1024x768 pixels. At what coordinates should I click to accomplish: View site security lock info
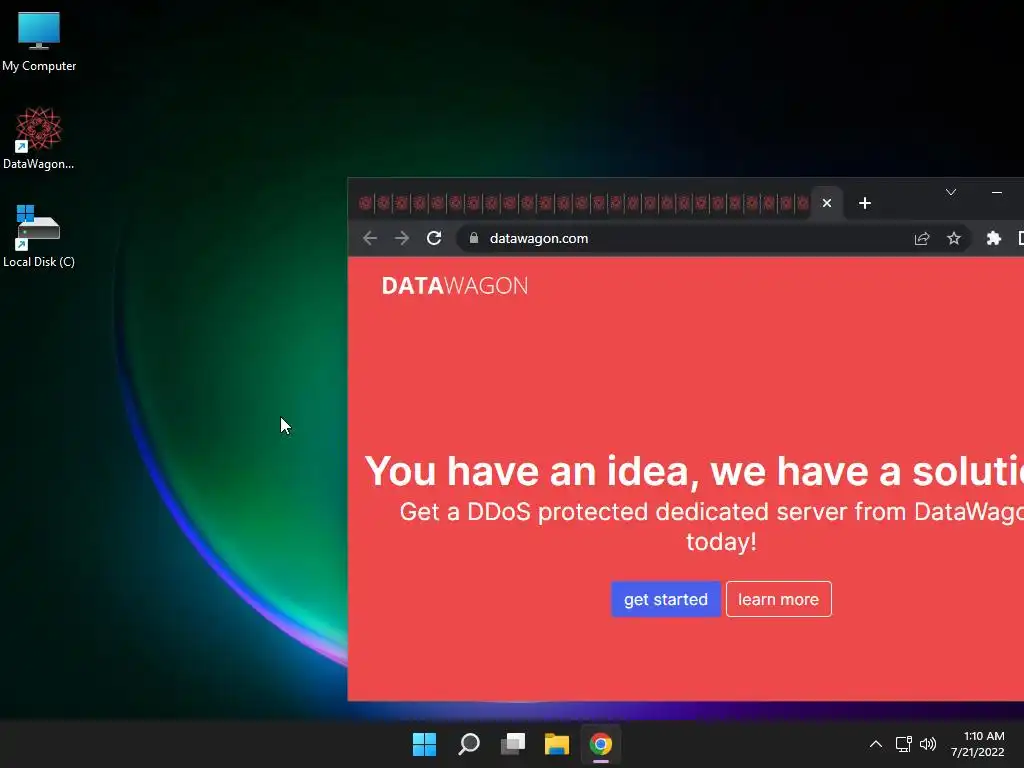tap(474, 238)
